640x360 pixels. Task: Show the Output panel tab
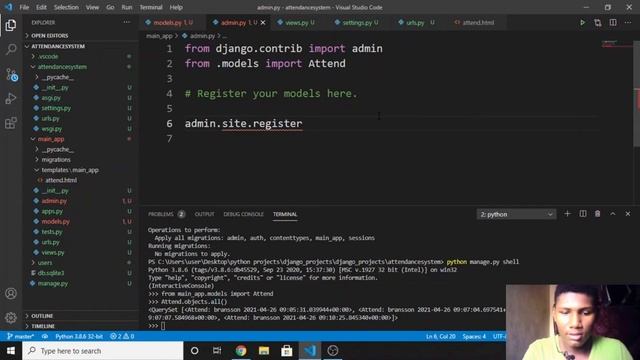[x=204, y=214]
